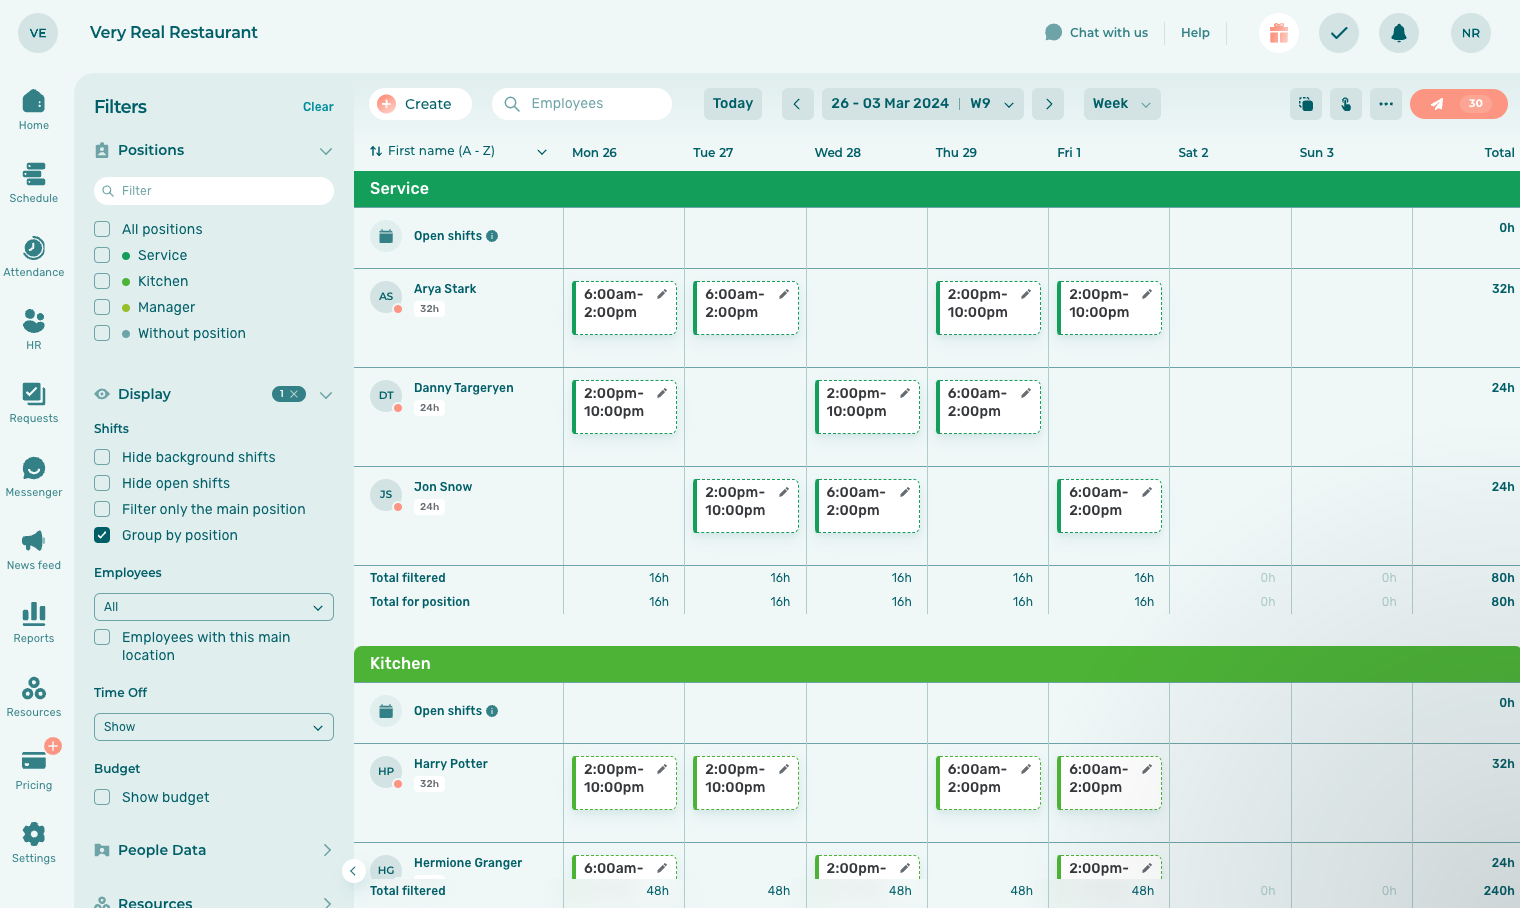This screenshot has width=1520, height=908.
Task: Click the Service open shifts info icon
Action: click(x=492, y=236)
